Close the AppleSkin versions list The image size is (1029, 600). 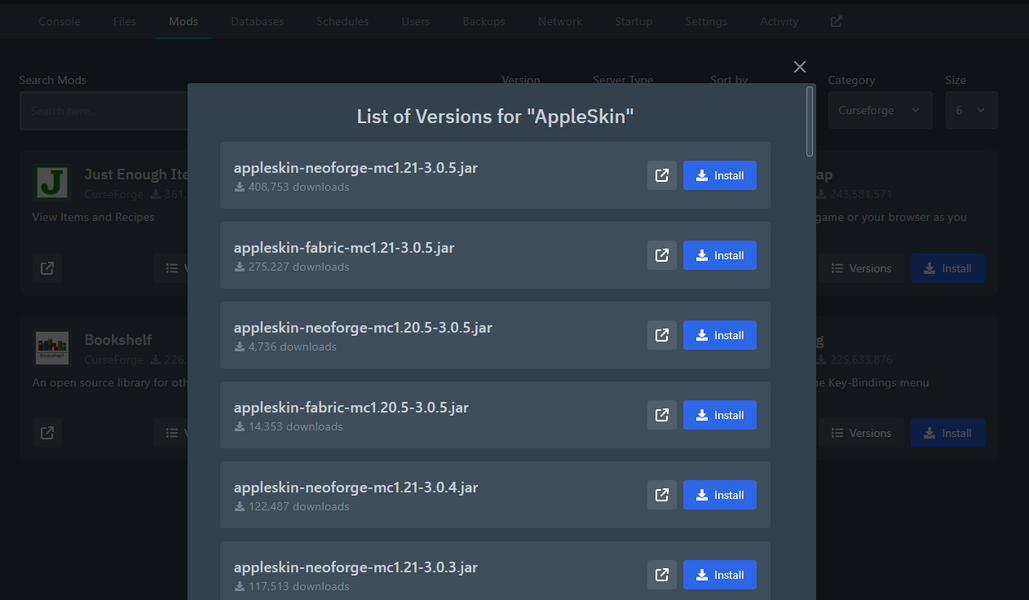point(799,67)
